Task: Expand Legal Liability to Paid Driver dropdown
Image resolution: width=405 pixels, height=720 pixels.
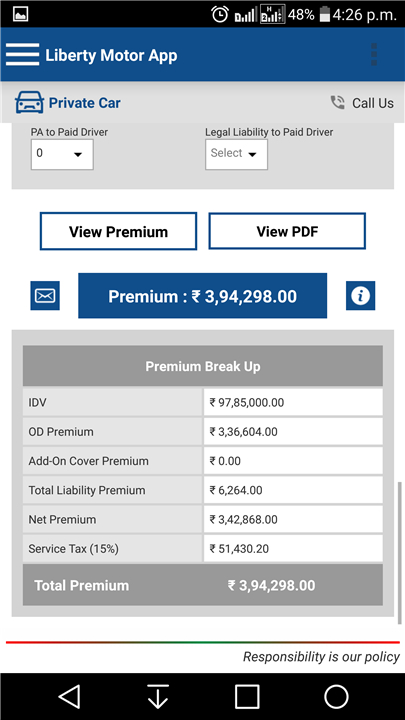Action: (x=236, y=154)
